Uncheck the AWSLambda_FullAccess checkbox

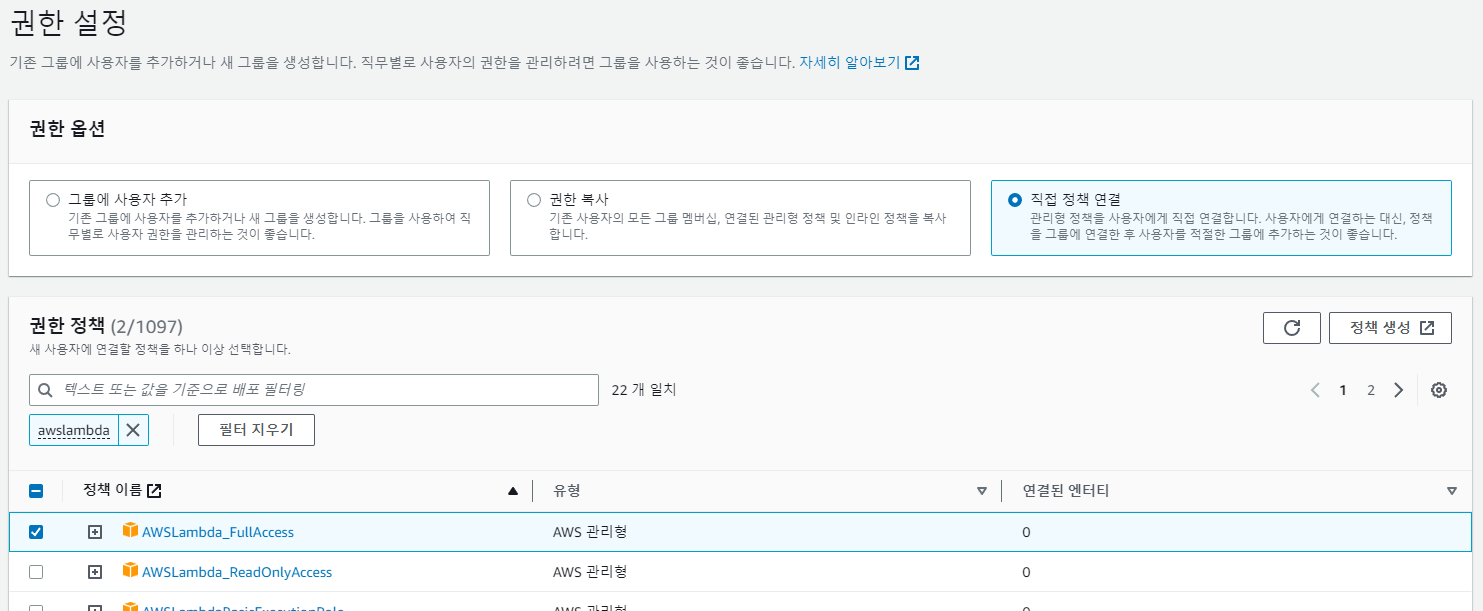click(36, 532)
